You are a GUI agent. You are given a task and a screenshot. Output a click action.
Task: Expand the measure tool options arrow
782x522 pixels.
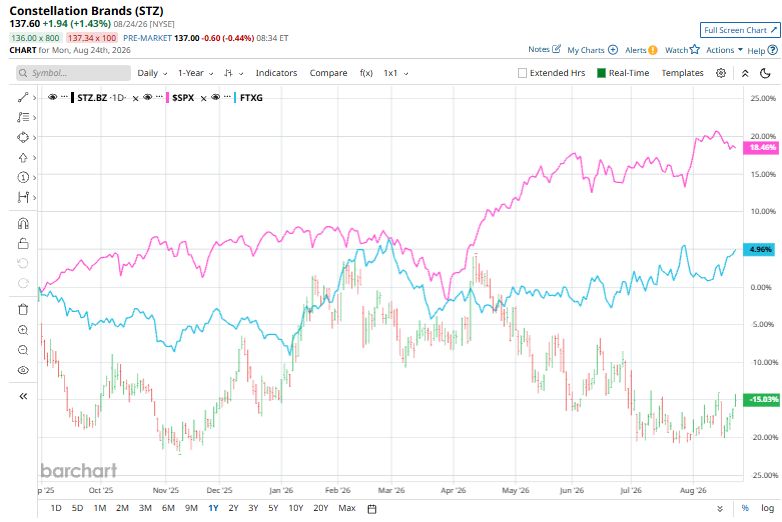(34, 197)
